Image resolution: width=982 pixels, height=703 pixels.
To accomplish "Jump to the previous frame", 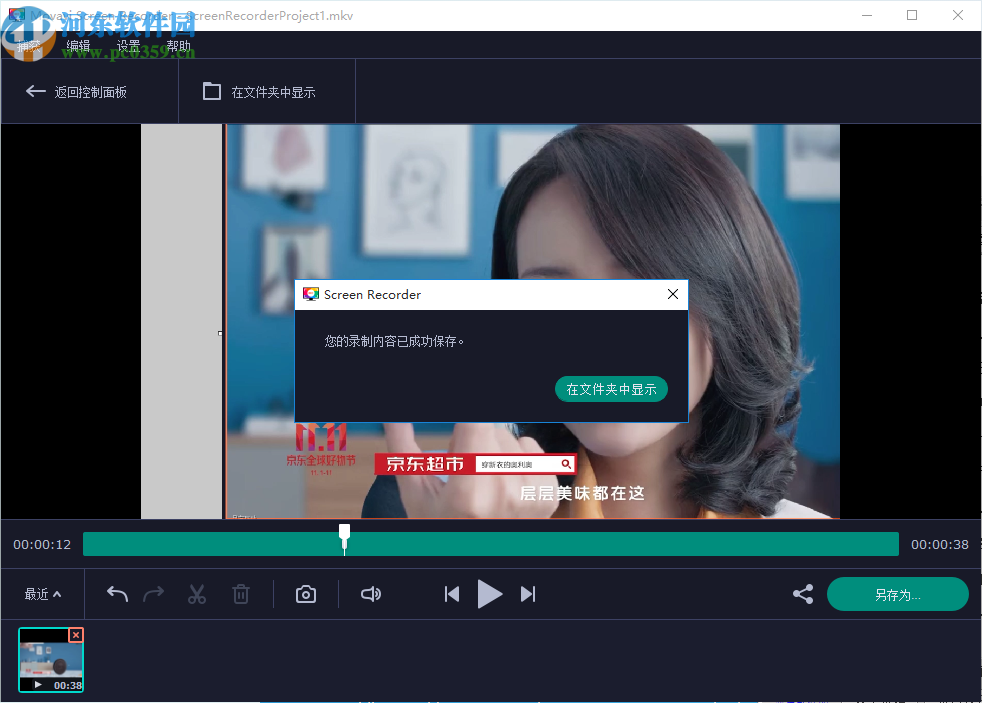I will pos(451,593).
